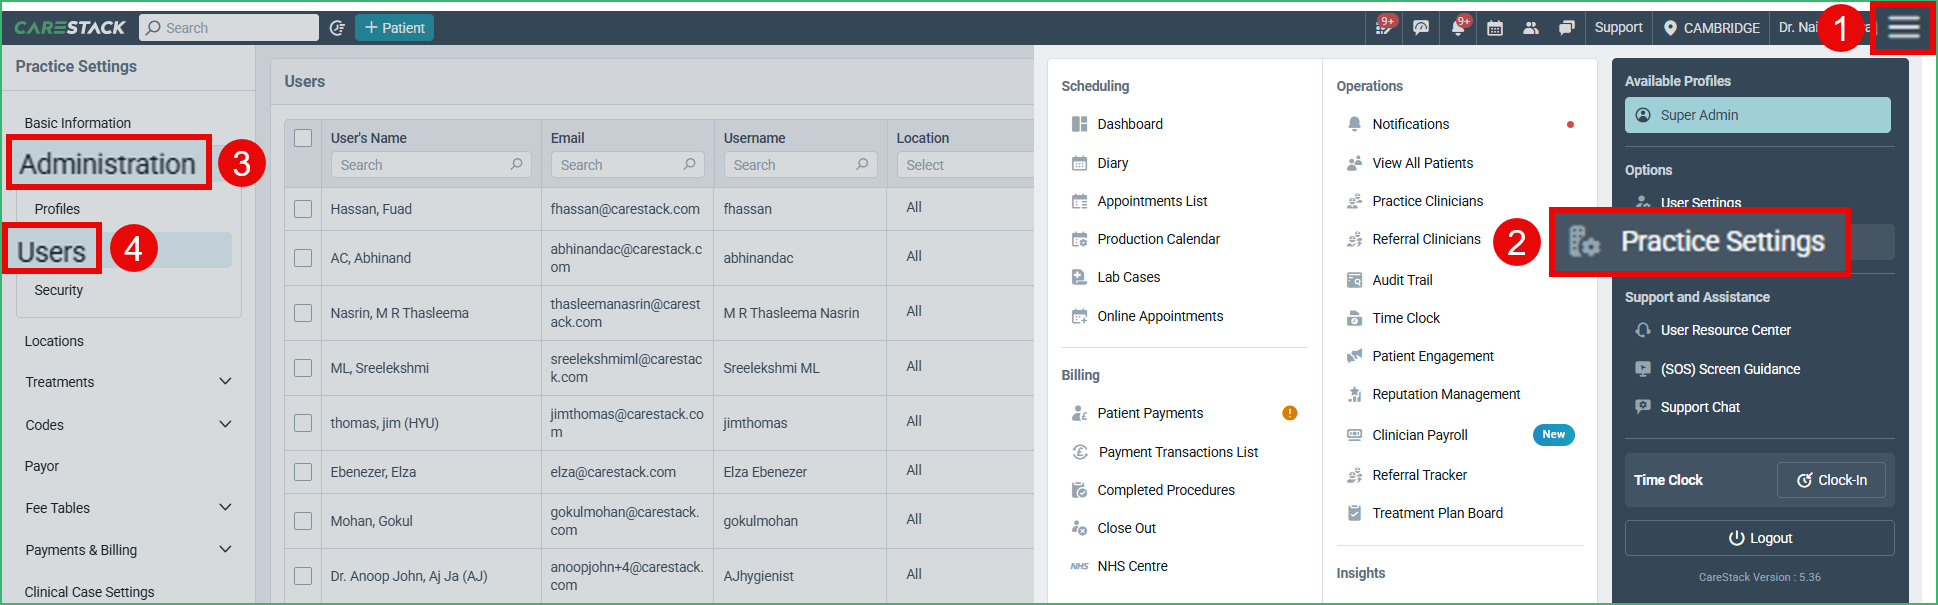Open the messages speech bubble icon

tap(1421, 28)
